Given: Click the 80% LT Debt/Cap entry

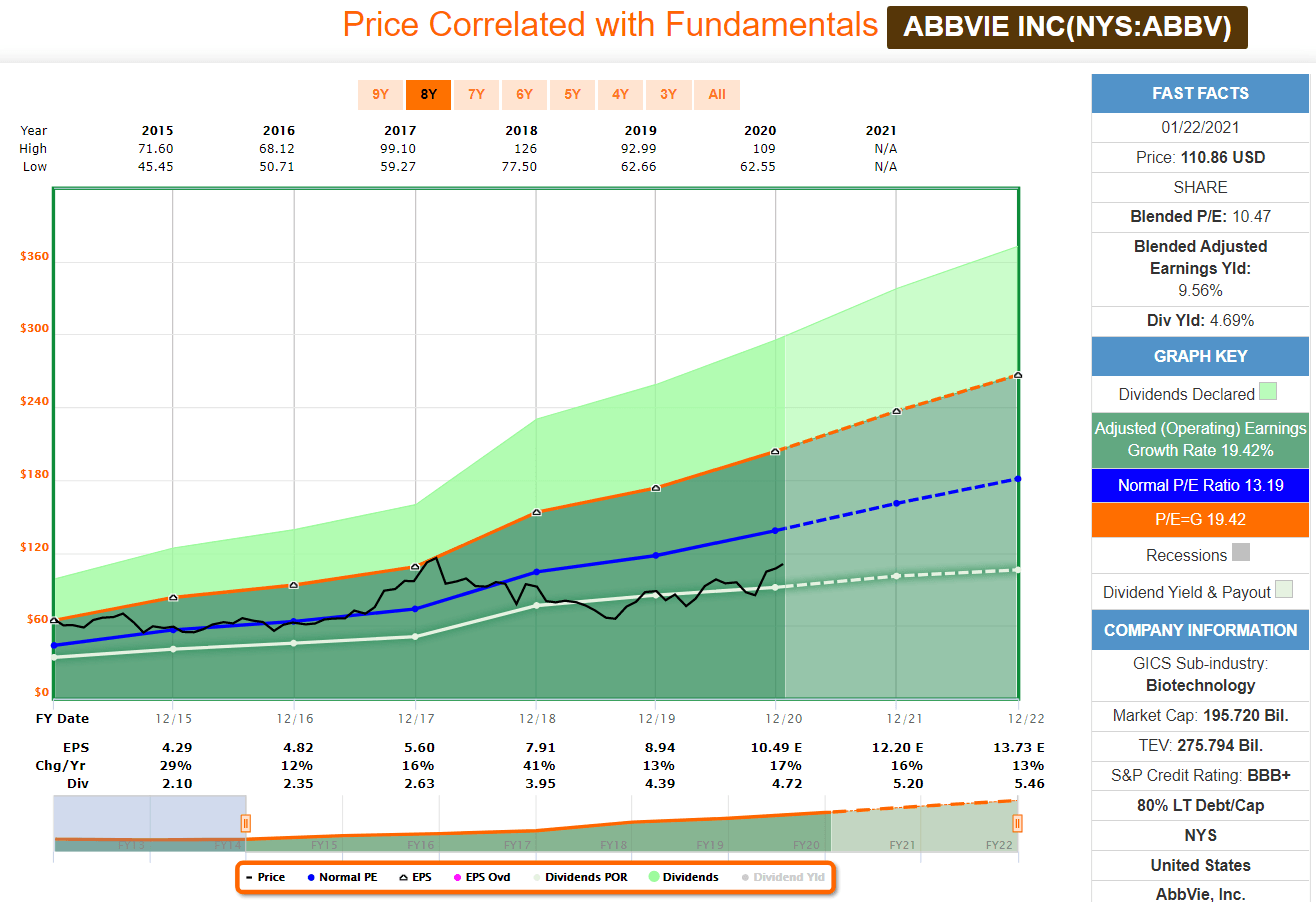Looking at the screenshot, I should coord(1200,805).
